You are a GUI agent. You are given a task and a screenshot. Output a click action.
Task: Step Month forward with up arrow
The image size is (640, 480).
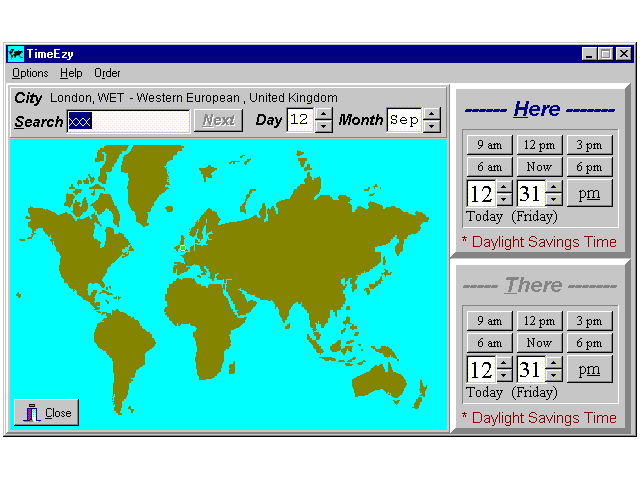tap(431, 114)
